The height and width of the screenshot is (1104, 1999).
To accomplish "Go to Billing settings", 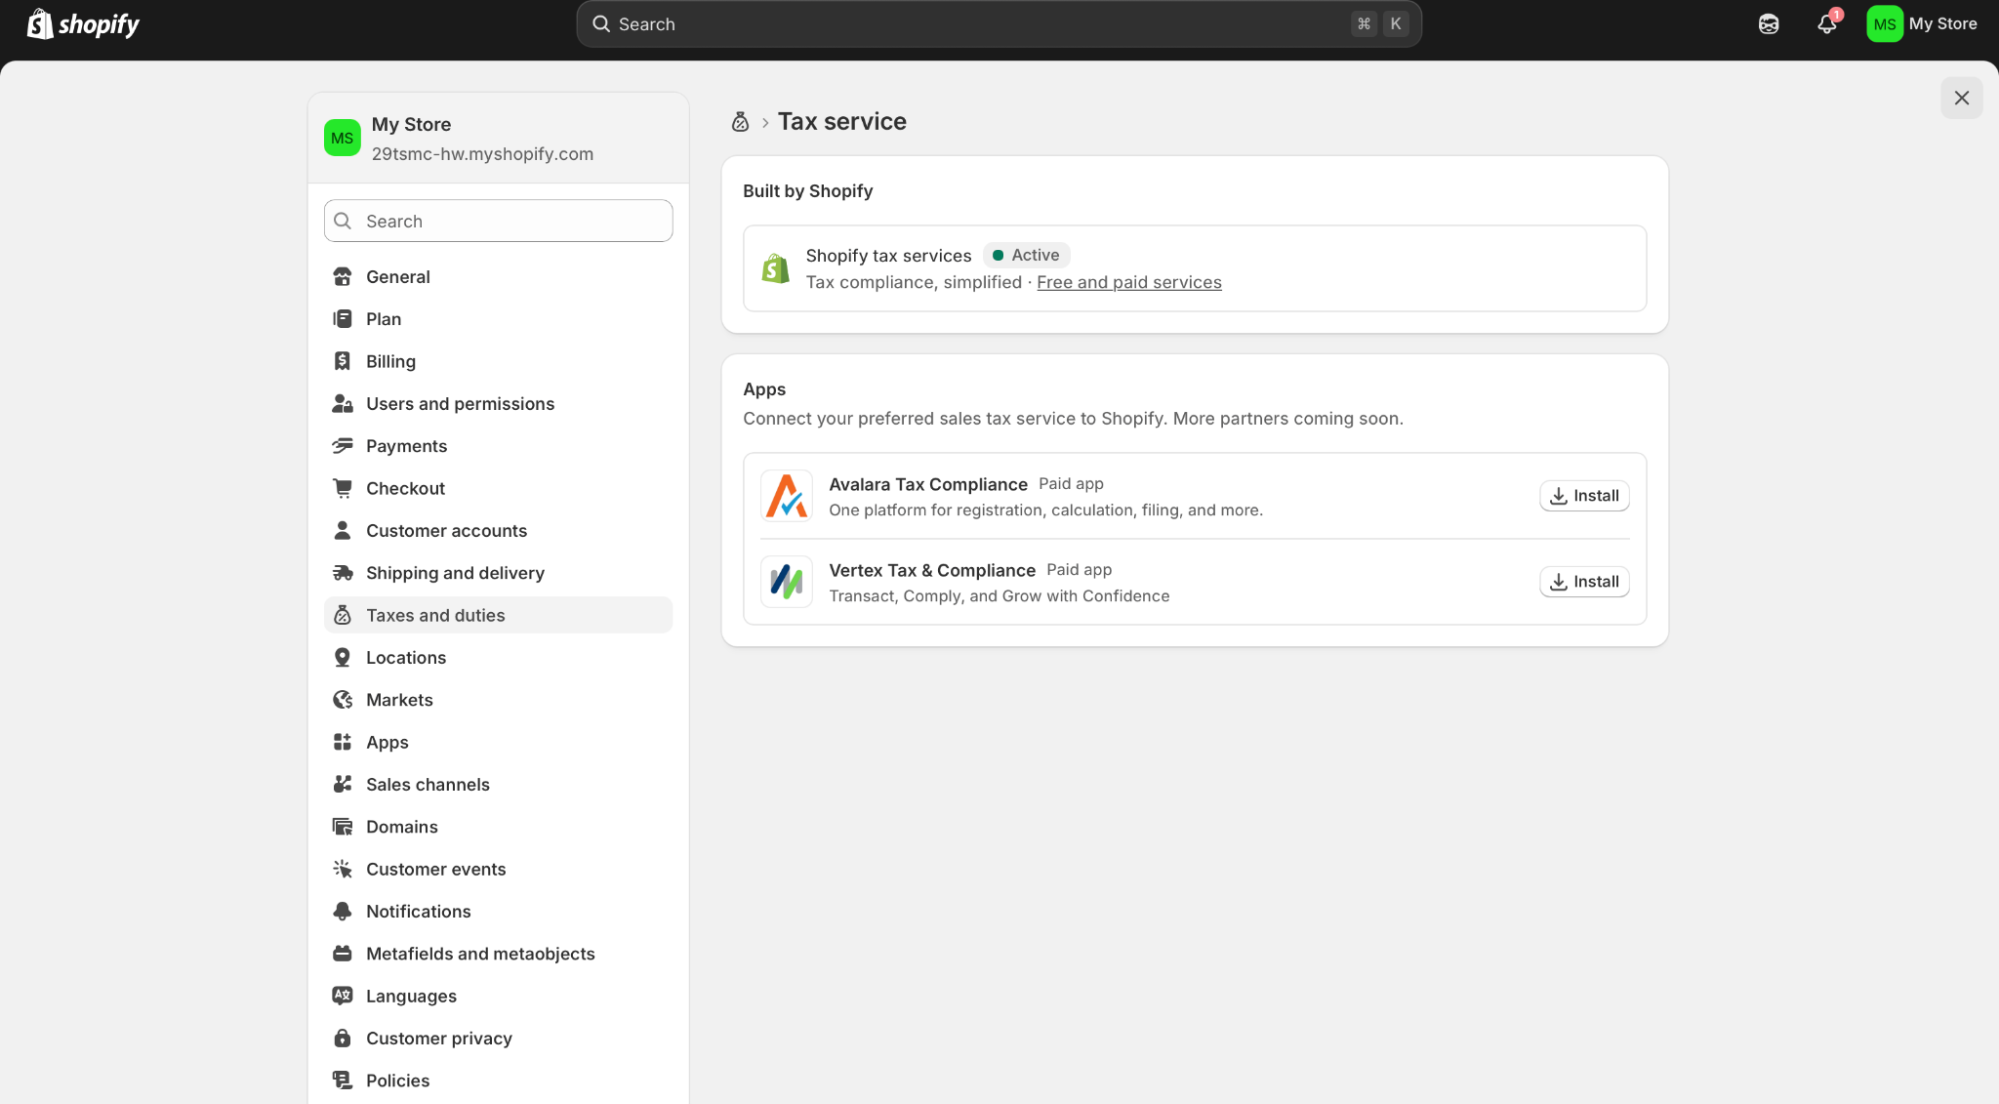I will click(x=498, y=361).
